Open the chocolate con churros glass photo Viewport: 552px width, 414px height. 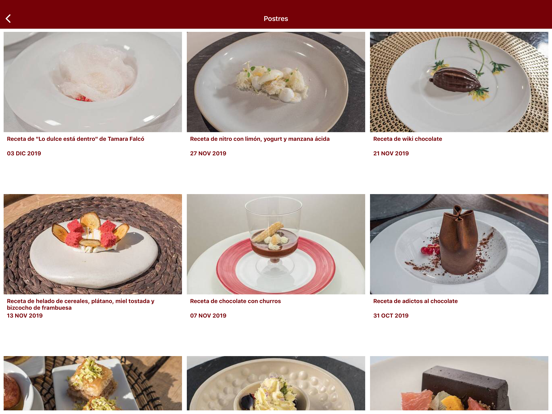pos(276,244)
